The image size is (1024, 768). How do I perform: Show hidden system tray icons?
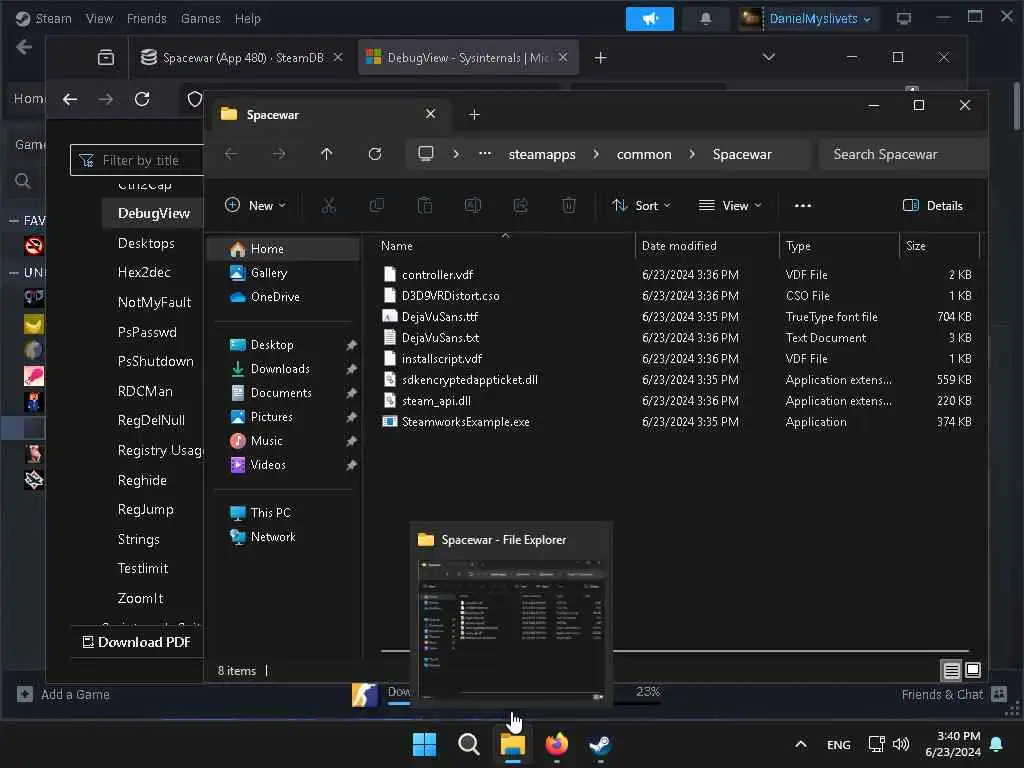[x=801, y=744]
